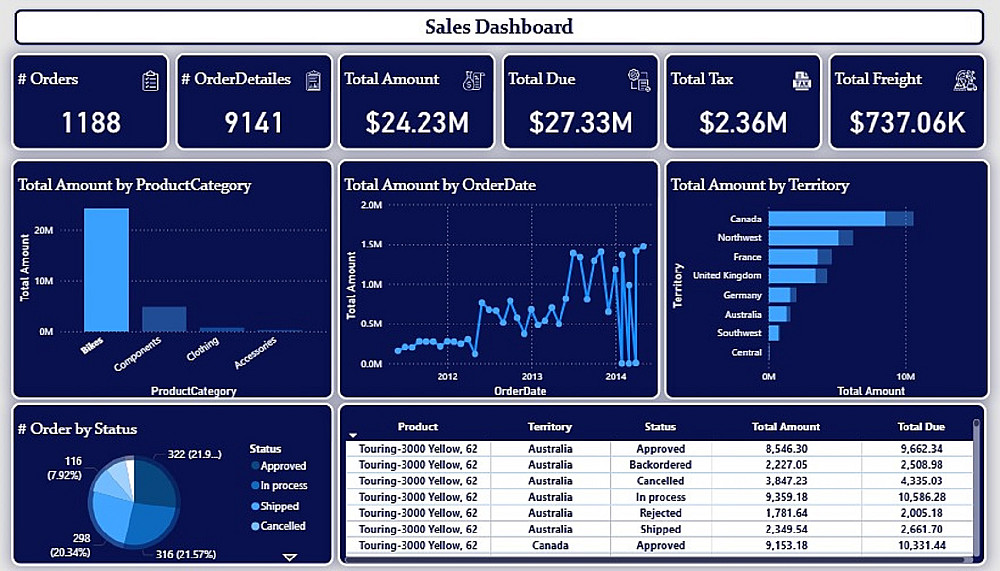
Task: Click sort arrow under Product column header
Action: [353, 436]
